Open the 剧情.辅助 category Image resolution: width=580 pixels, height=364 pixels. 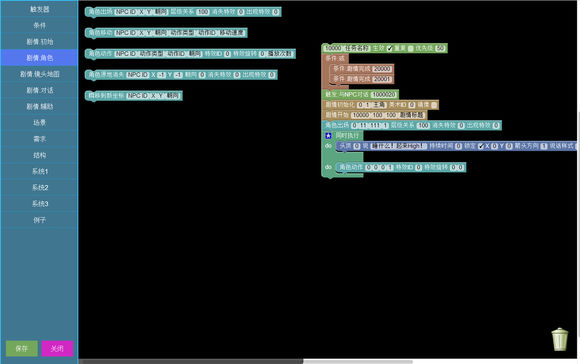(x=39, y=107)
